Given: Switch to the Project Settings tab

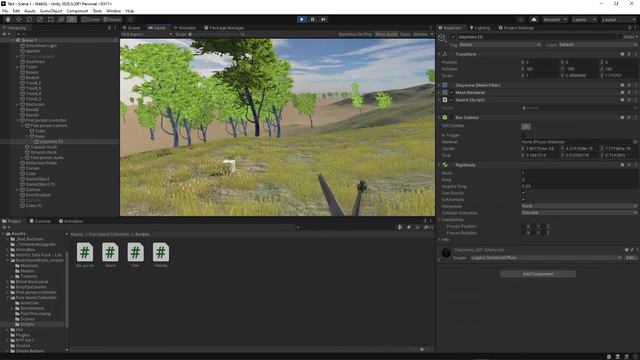Looking at the screenshot, I should [516, 28].
